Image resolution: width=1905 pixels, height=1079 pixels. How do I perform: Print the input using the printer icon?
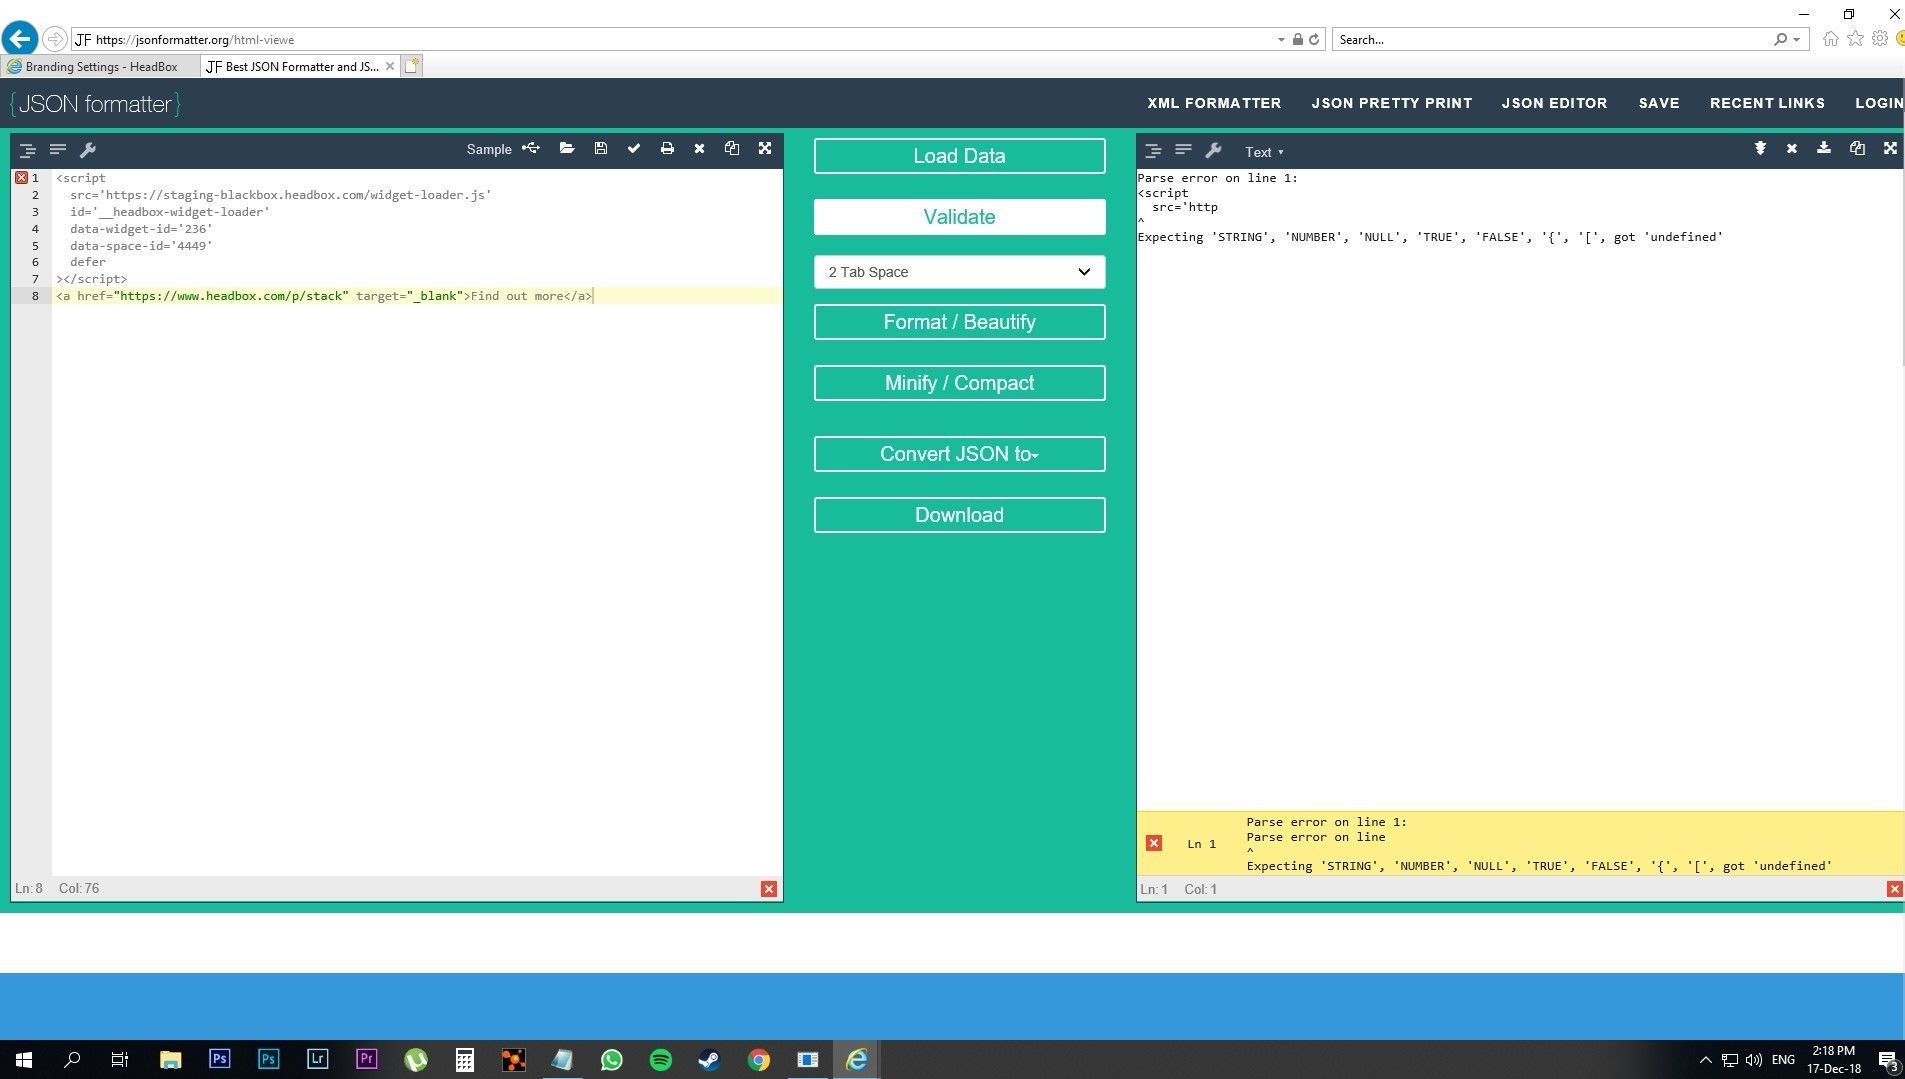point(667,149)
